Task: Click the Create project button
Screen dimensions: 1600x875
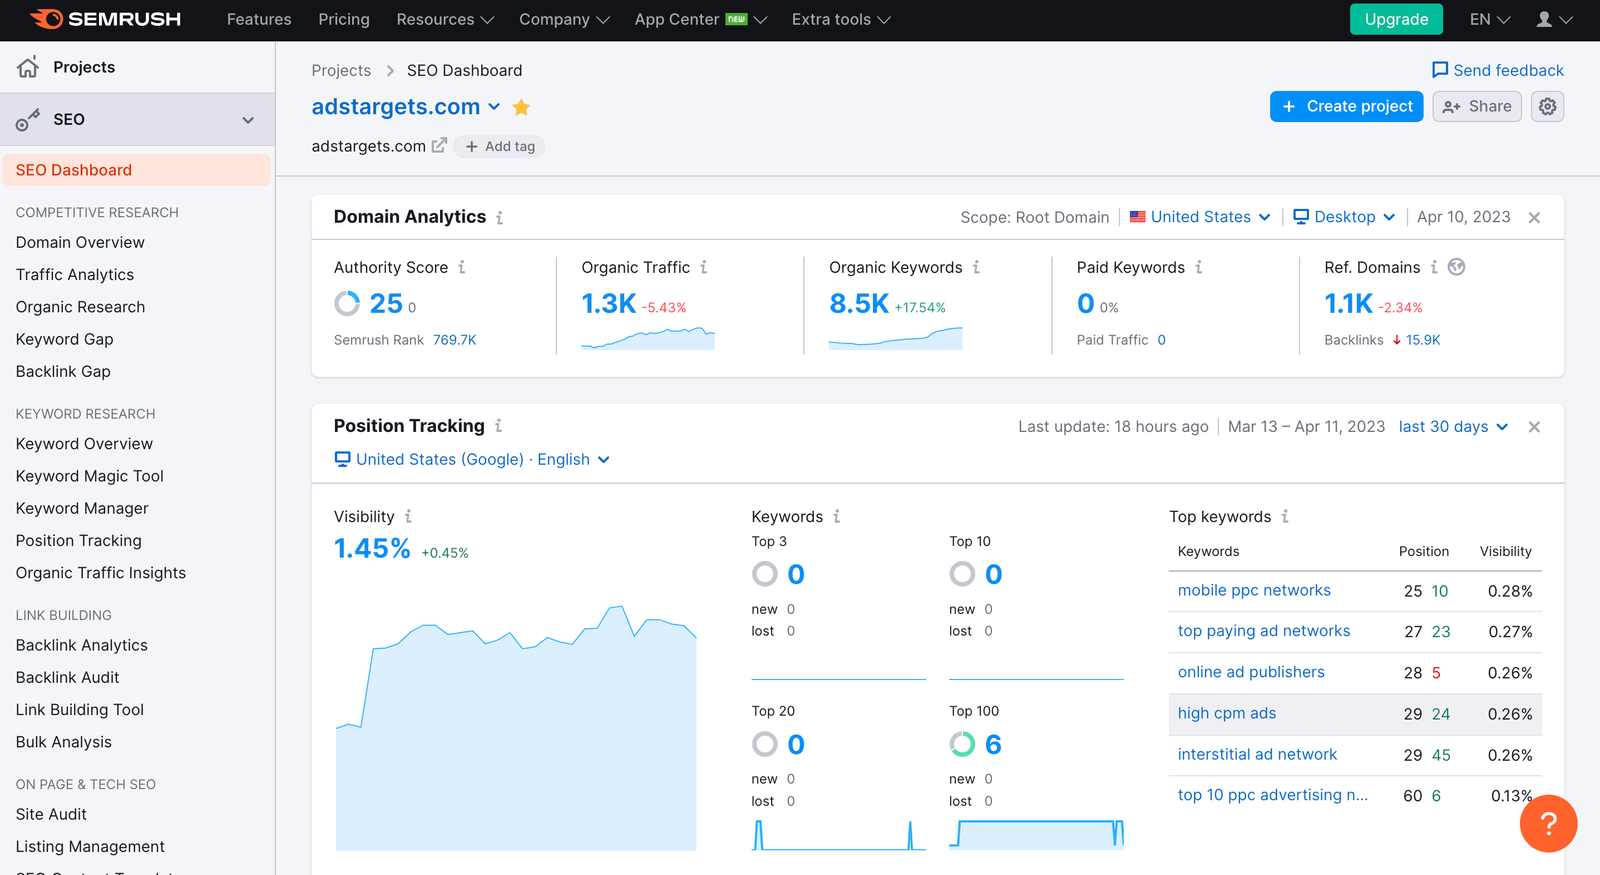Action: click(1346, 106)
